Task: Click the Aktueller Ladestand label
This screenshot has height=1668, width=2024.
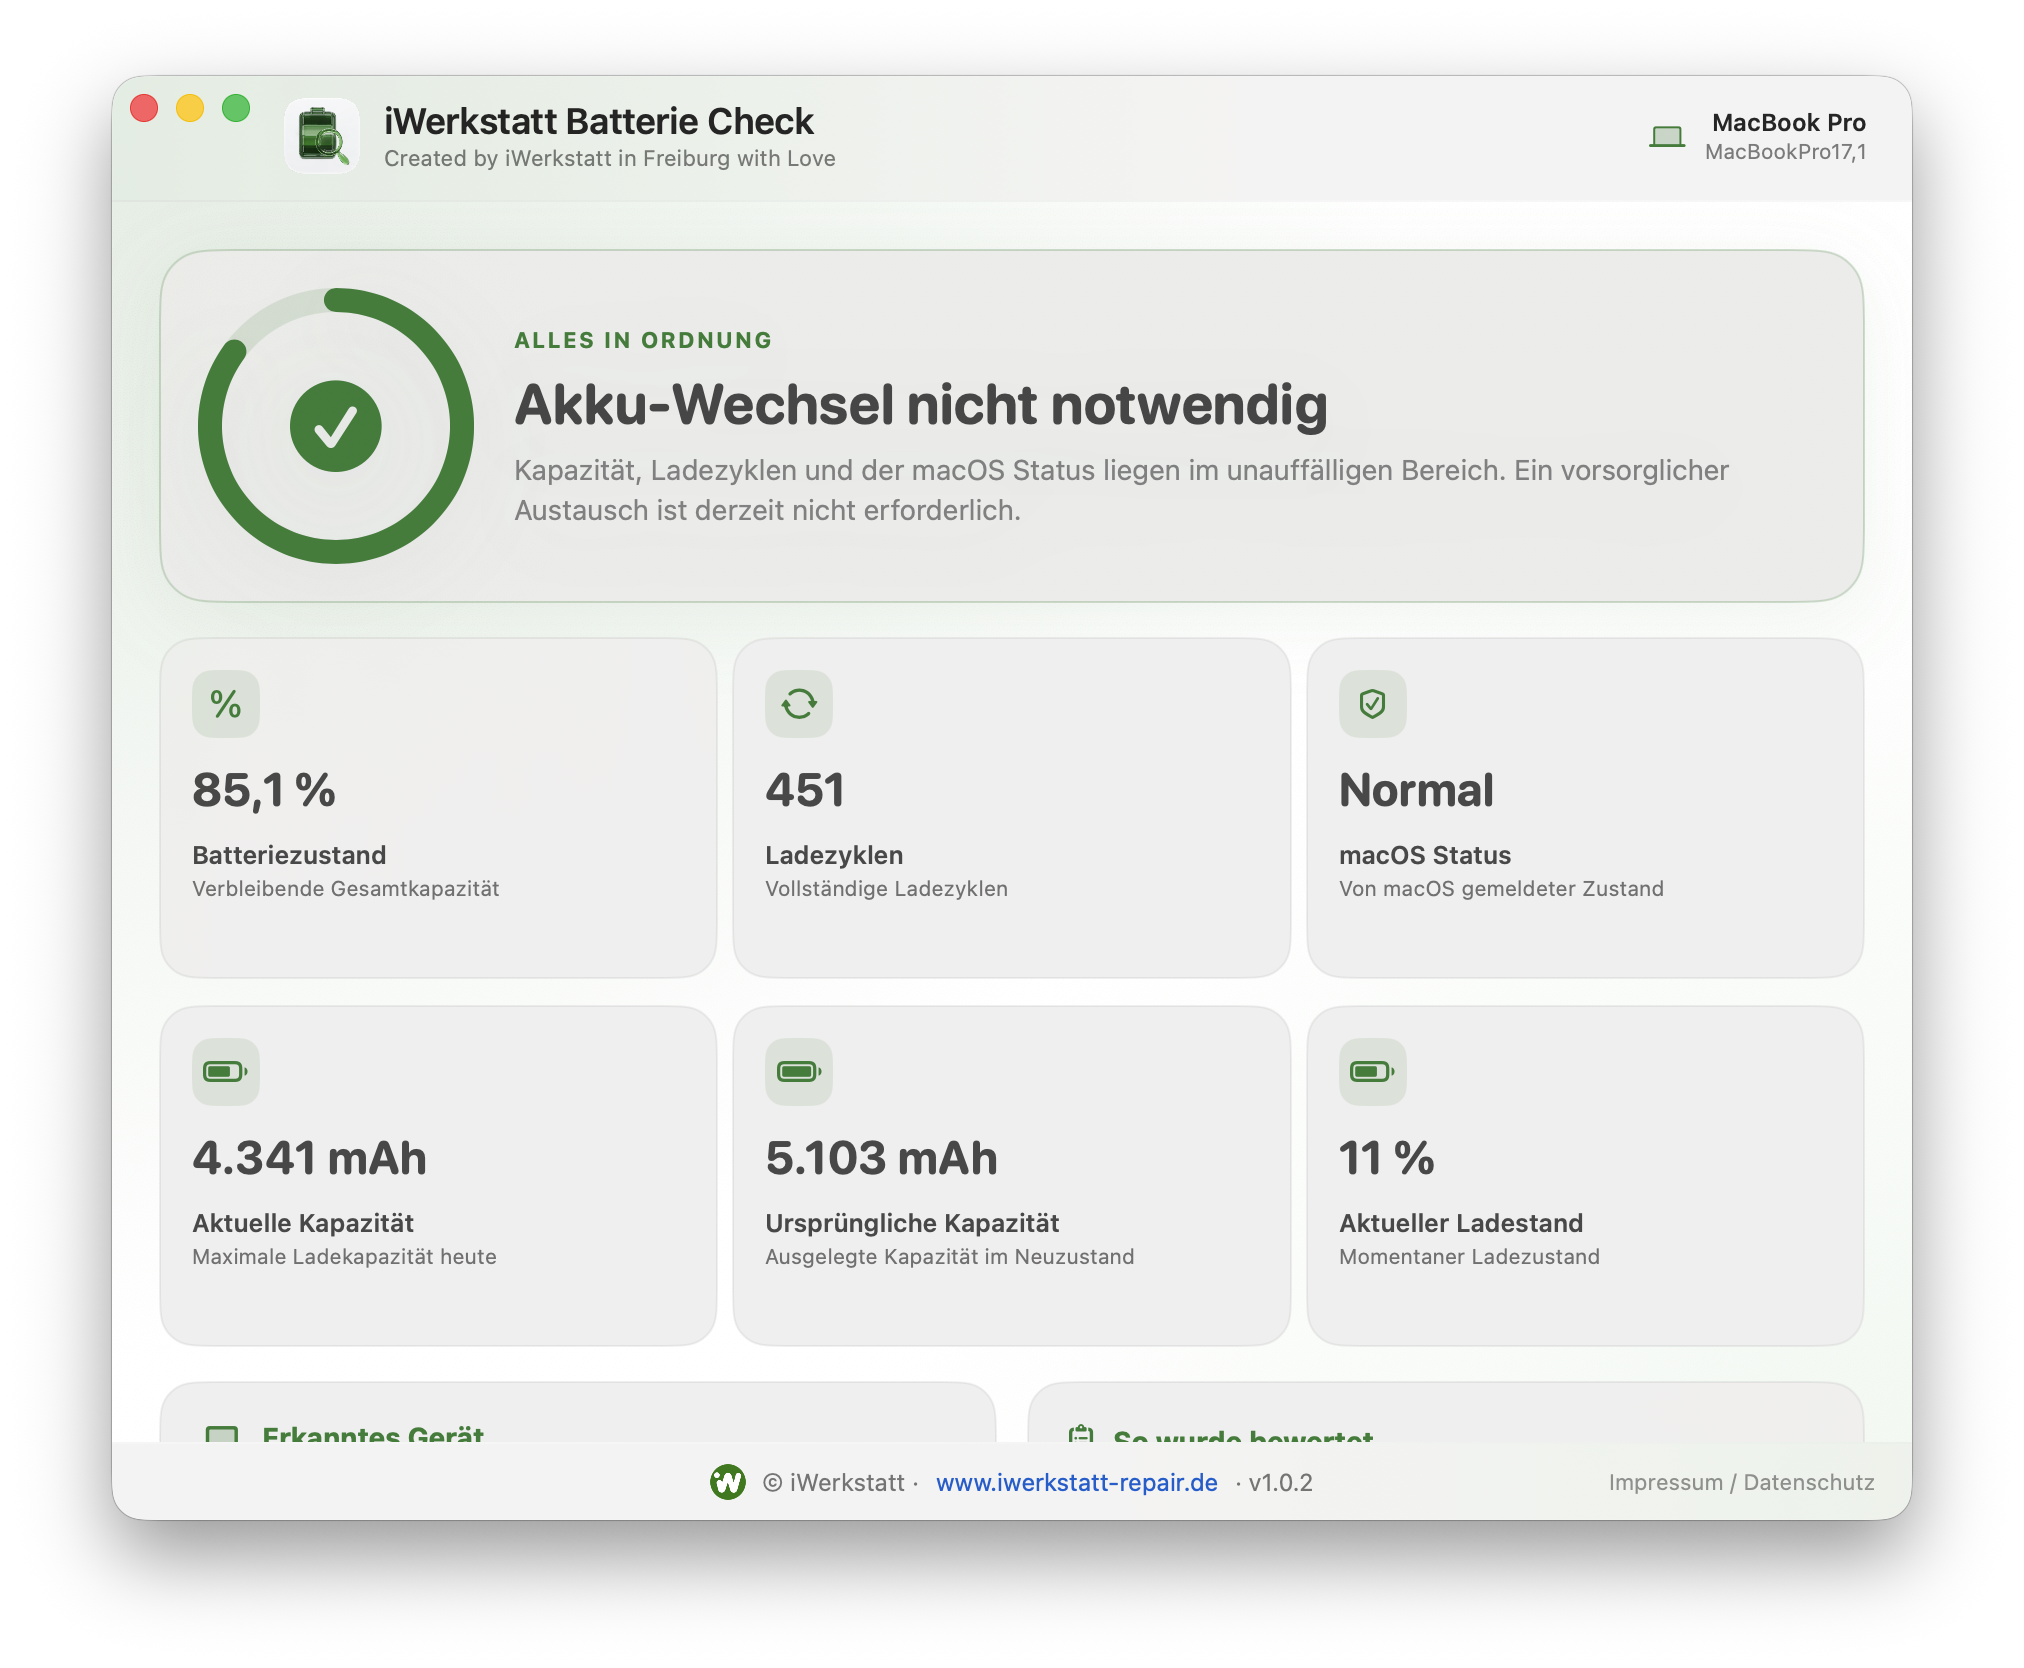Action: [1461, 1223]
